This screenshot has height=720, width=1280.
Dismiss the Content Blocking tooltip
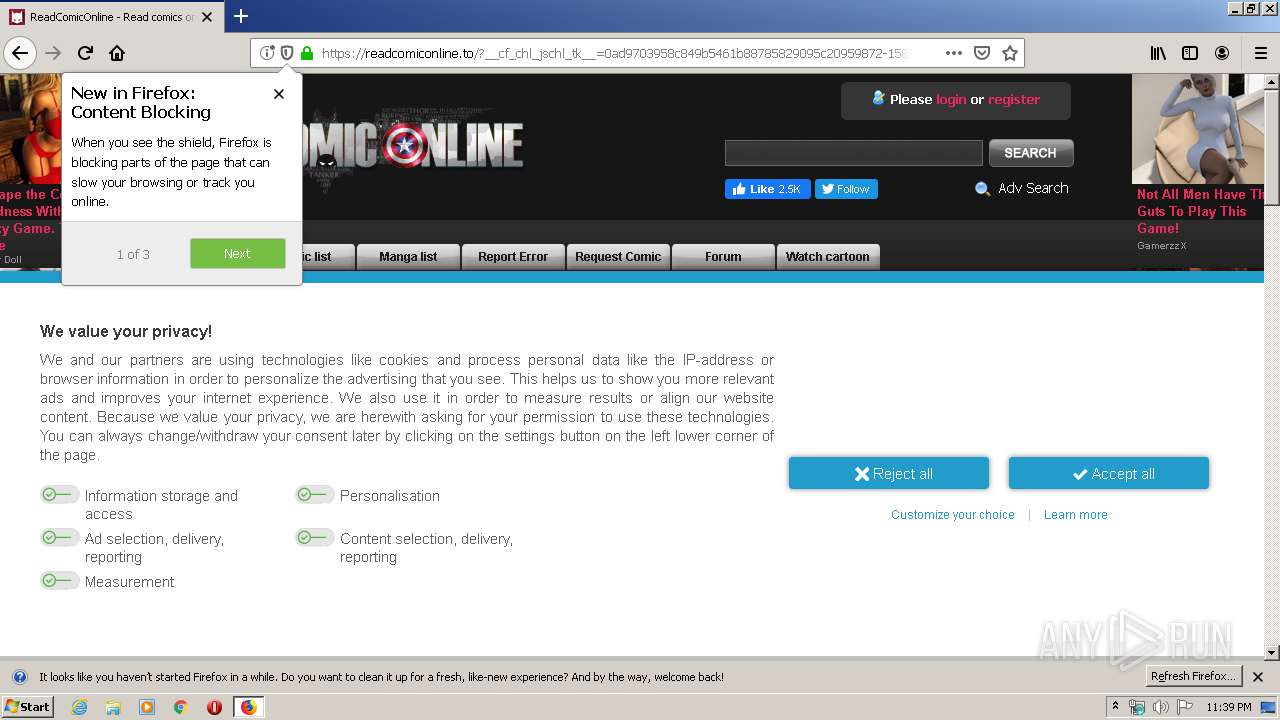[x=279, y=93]
